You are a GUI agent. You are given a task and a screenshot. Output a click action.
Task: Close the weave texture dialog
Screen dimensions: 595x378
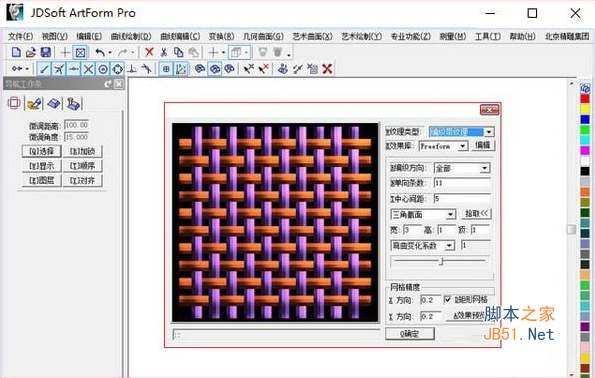click(x=489, y=110)
